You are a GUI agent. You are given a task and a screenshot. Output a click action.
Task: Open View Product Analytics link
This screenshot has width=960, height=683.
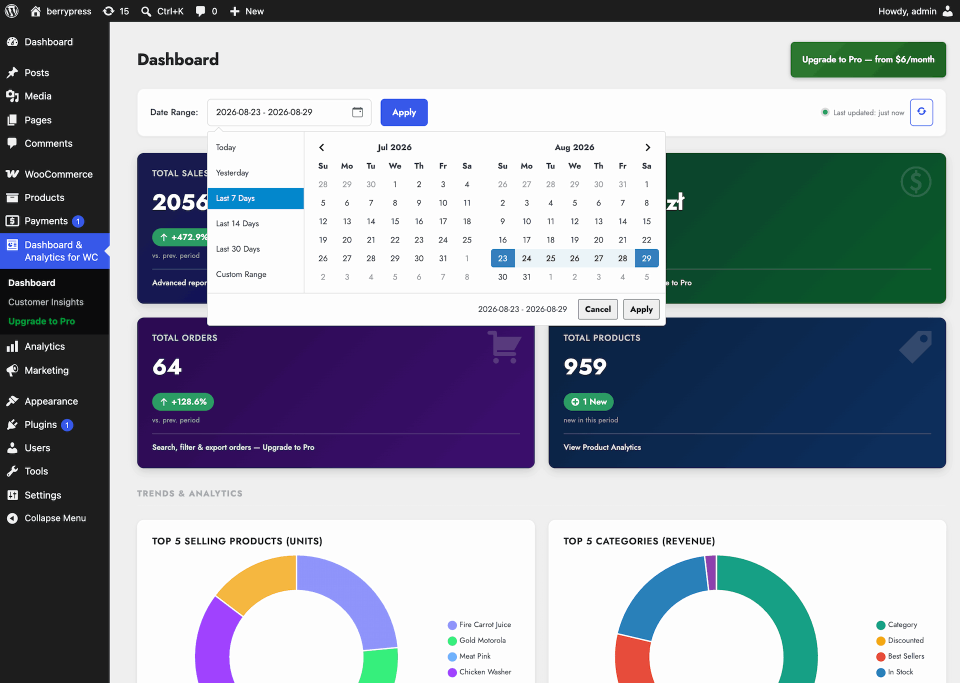pos(602,447)
